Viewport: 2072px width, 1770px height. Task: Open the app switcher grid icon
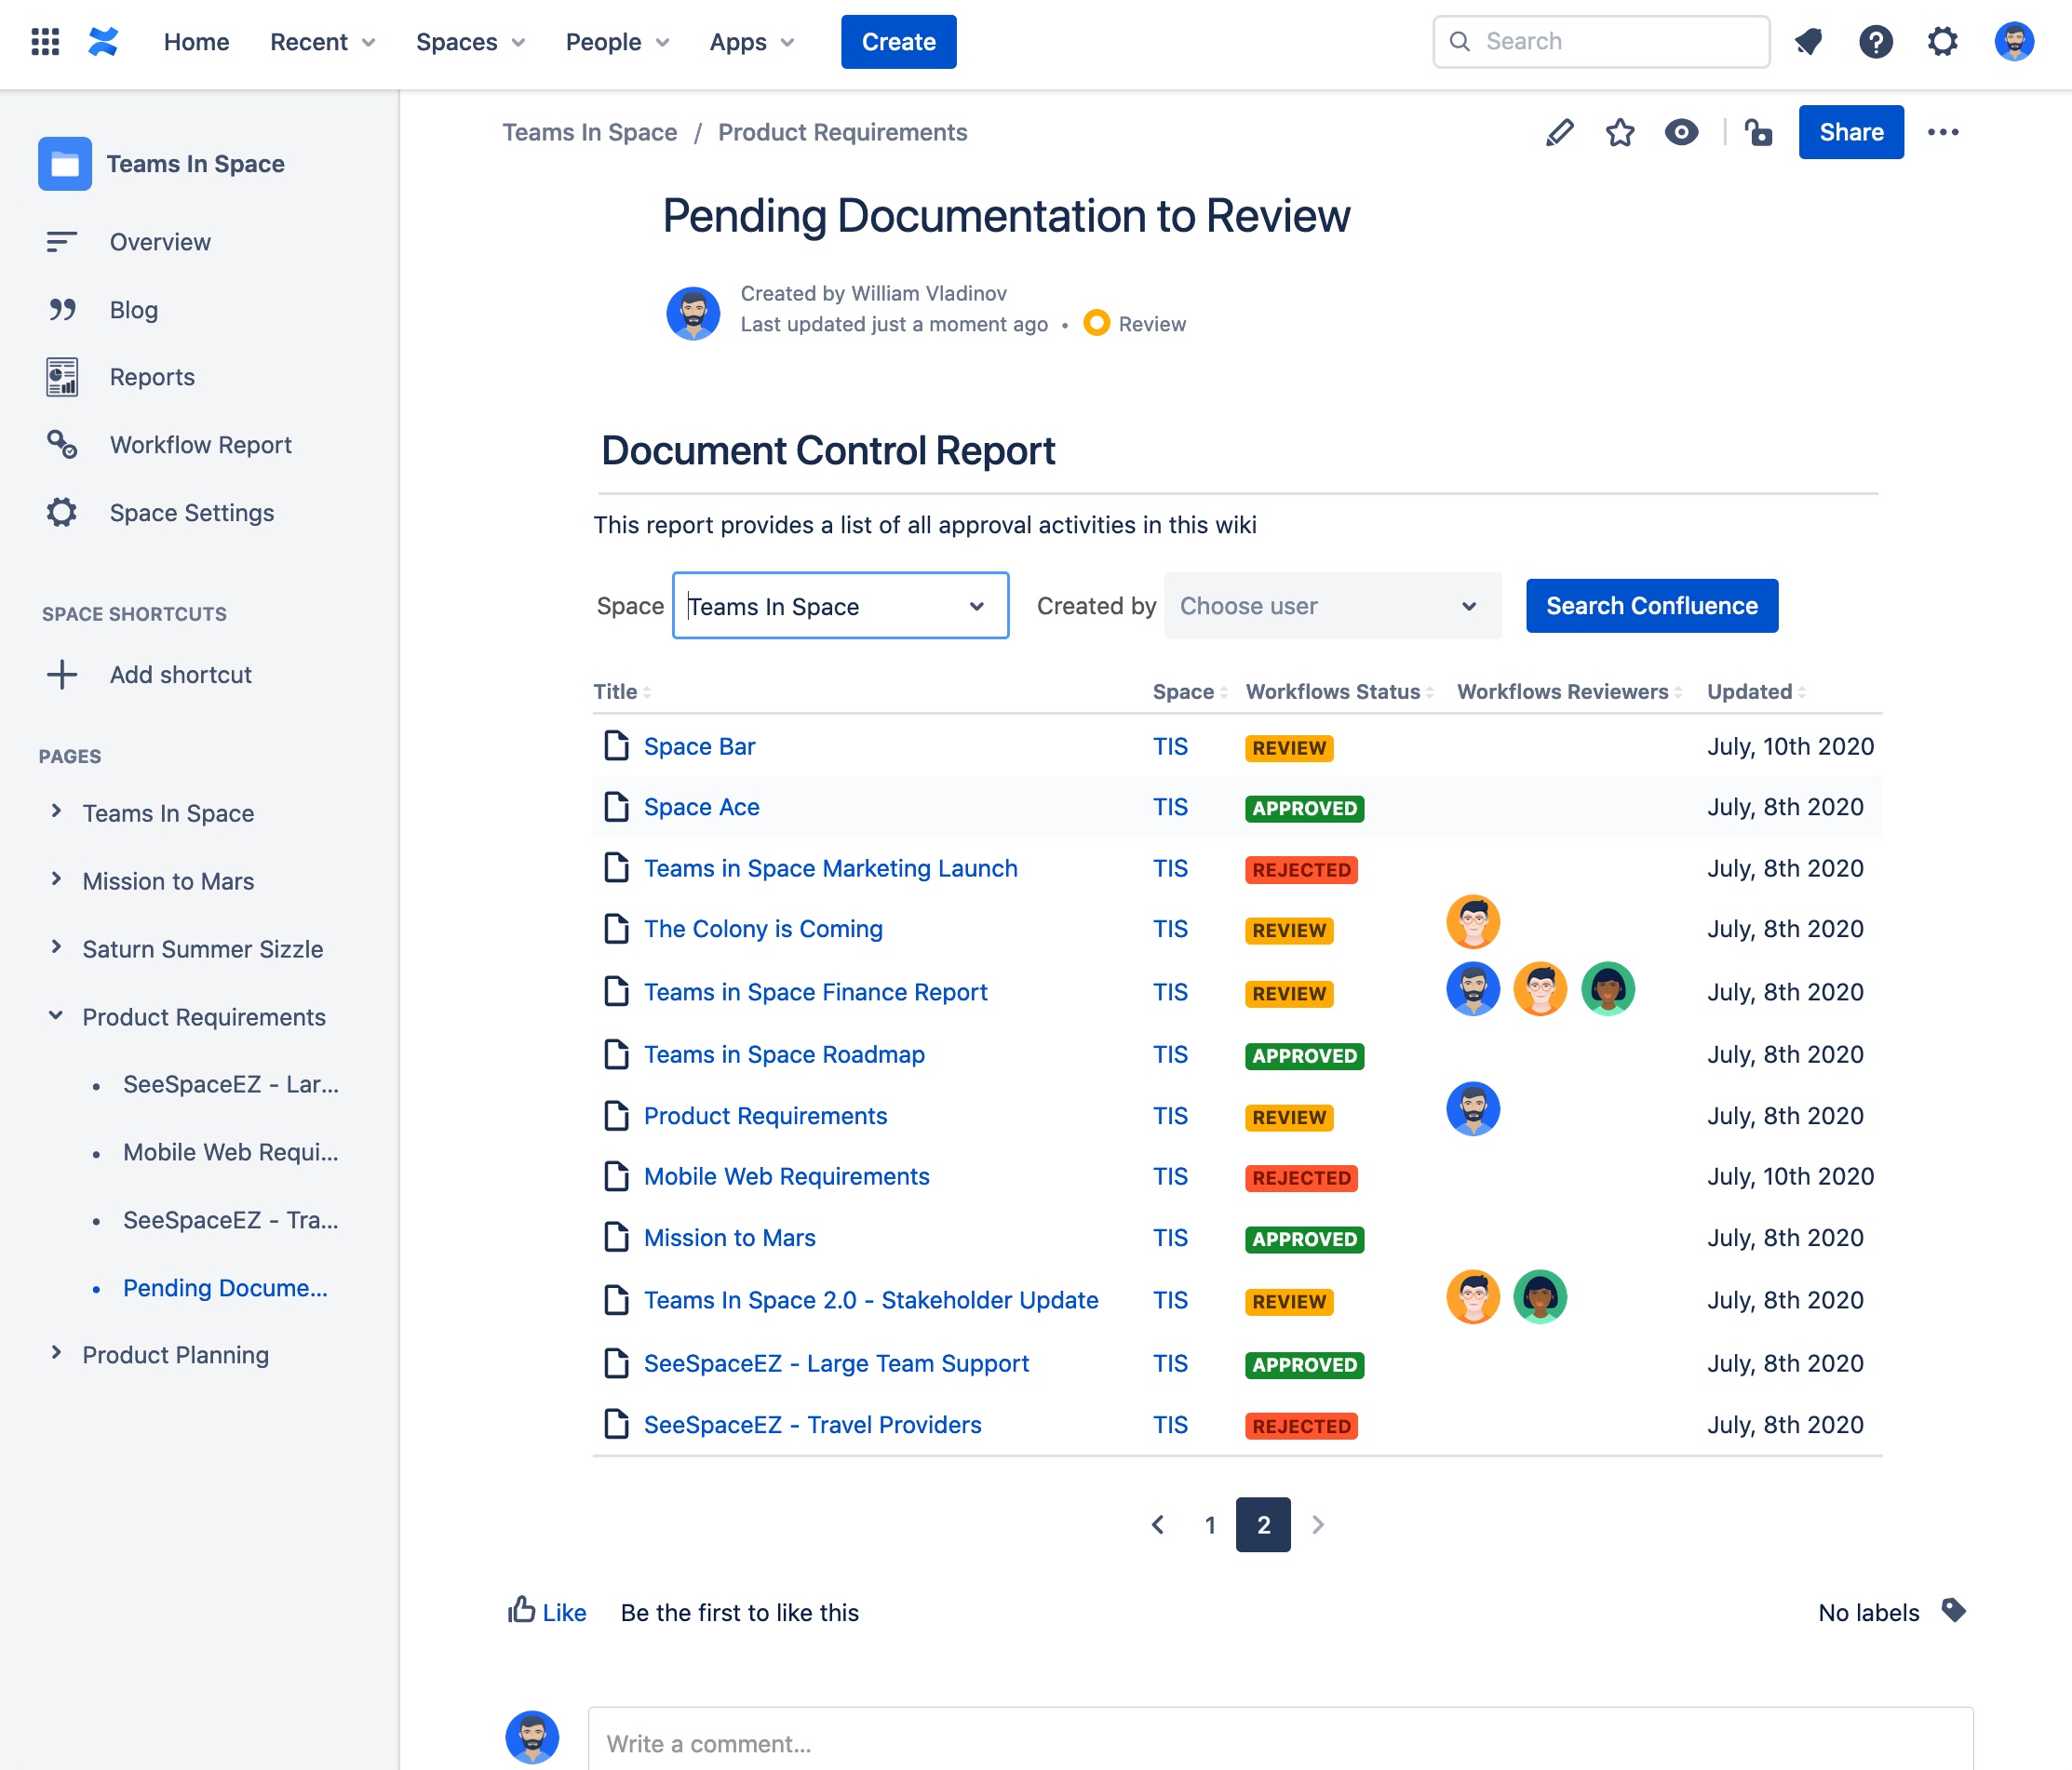(x=45, y=42)
